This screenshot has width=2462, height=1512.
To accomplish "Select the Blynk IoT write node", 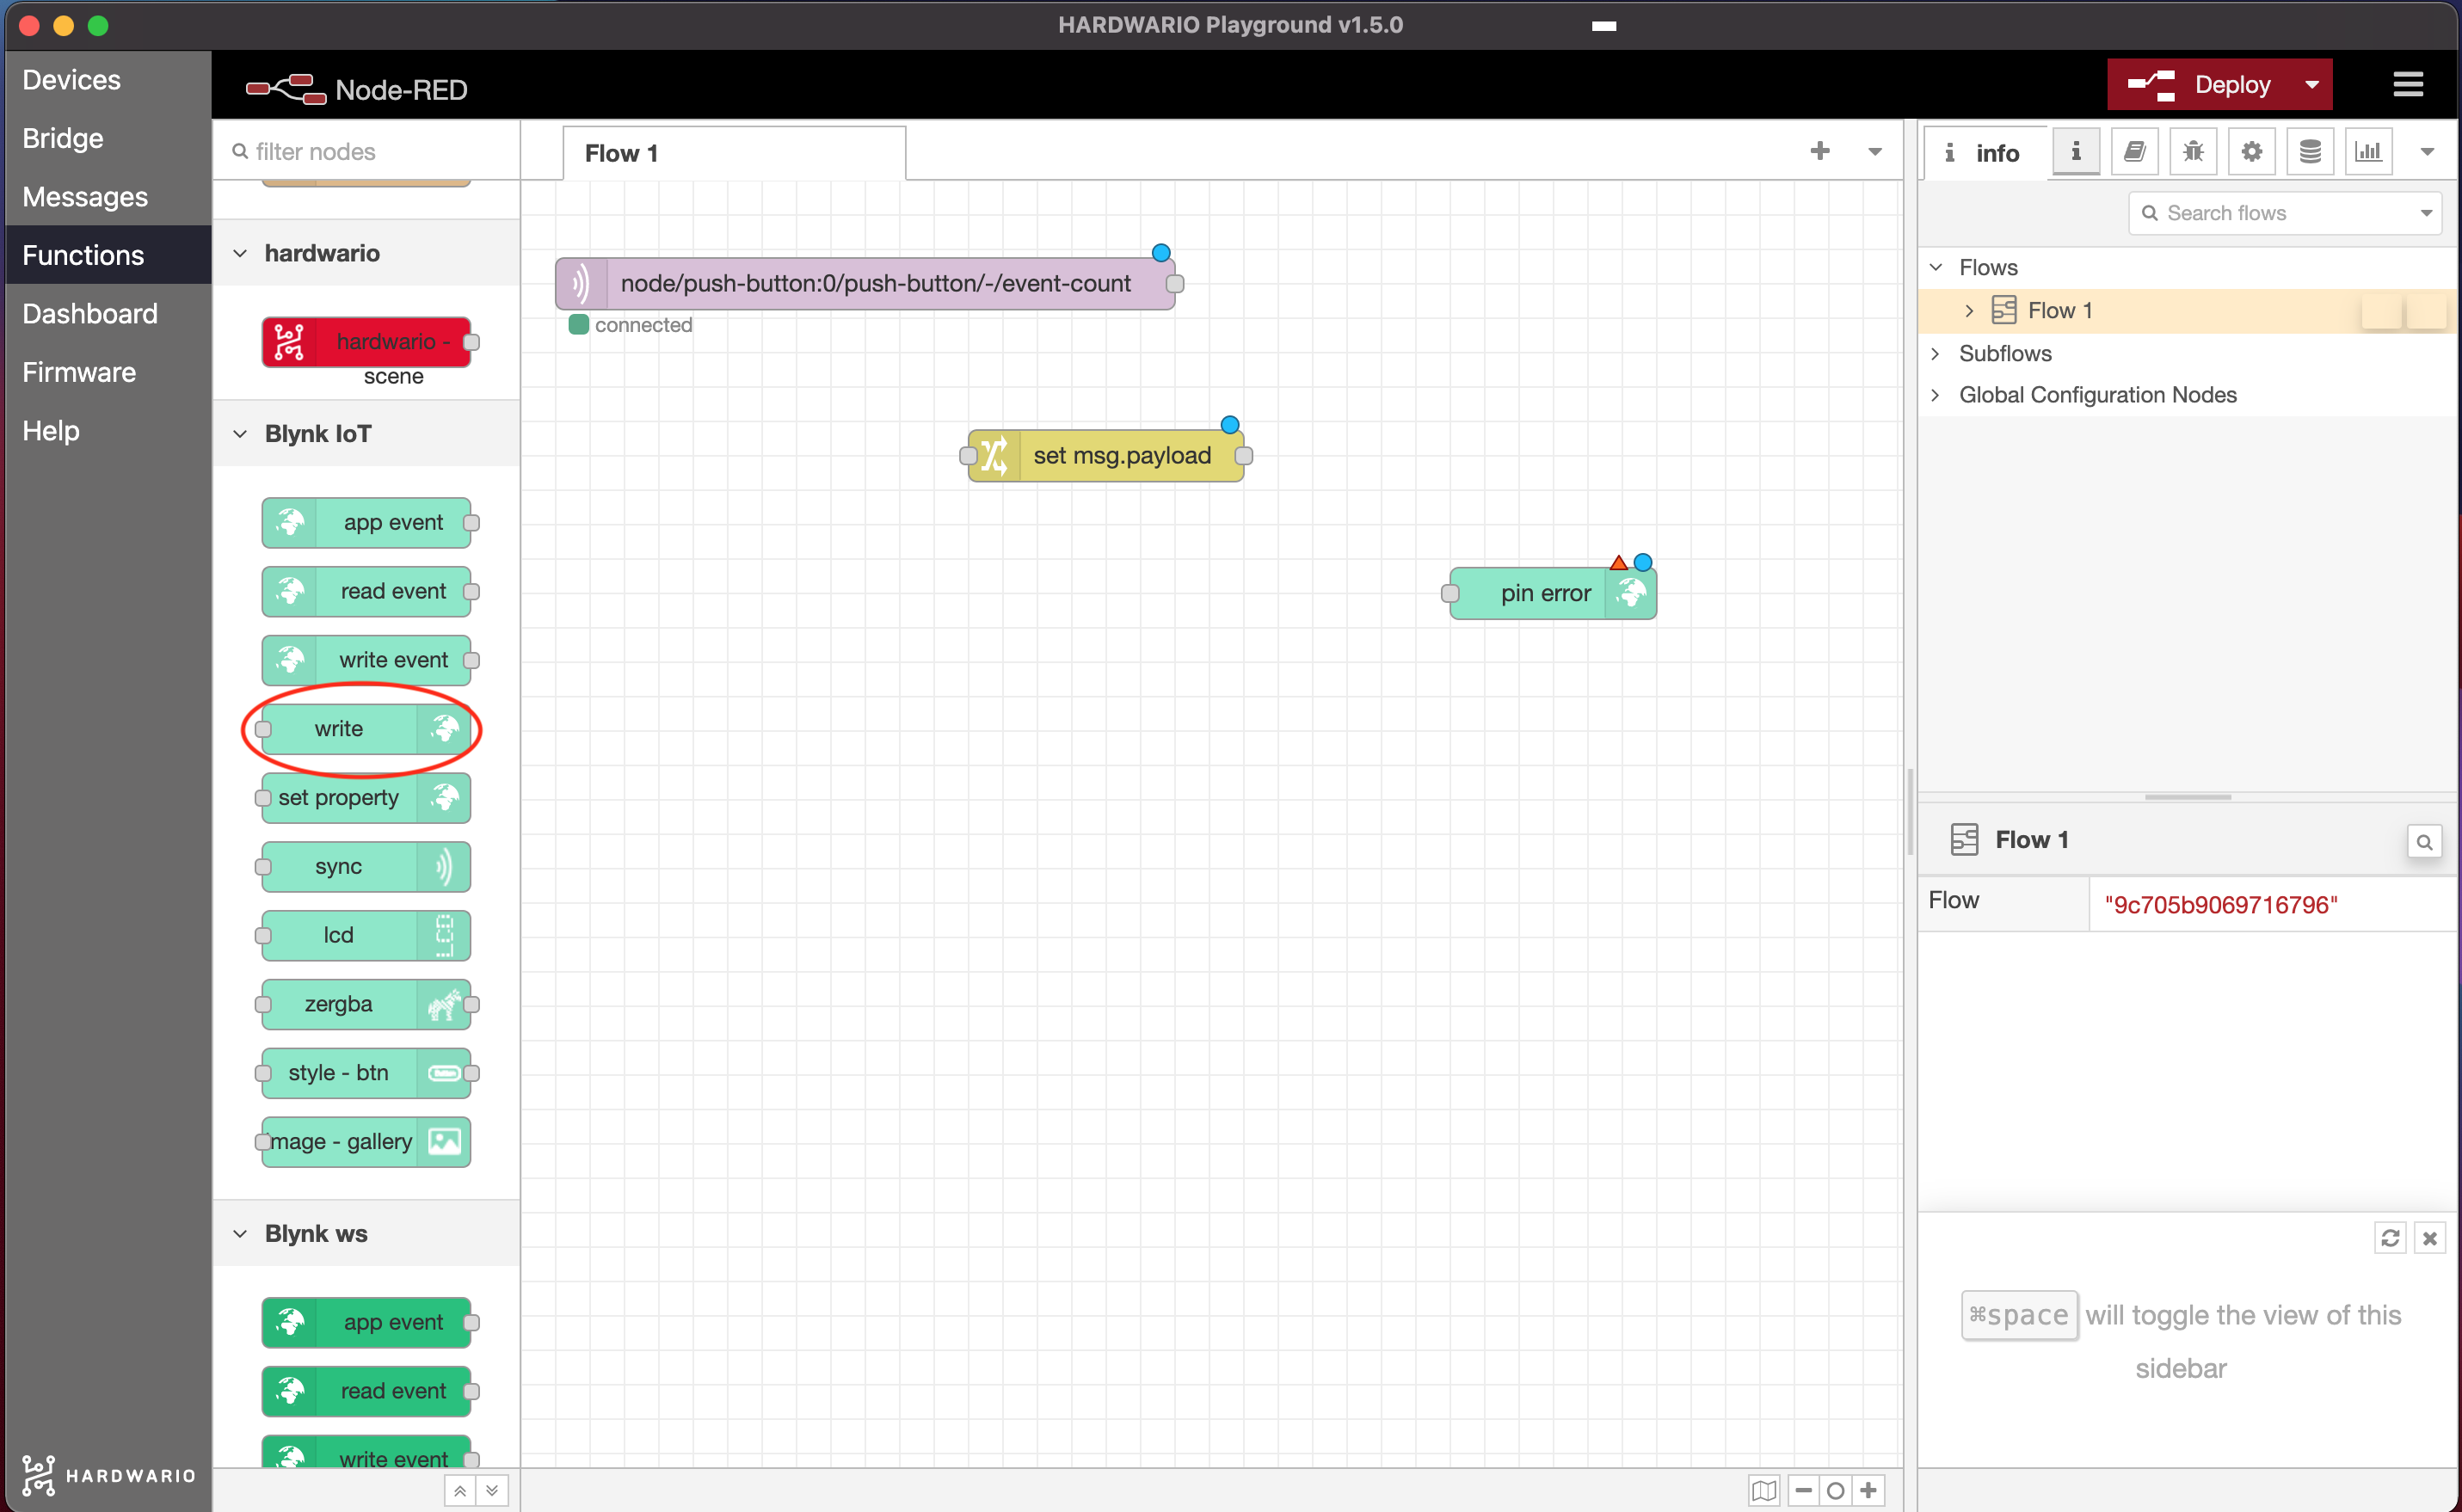I will [x=366, y=729].
